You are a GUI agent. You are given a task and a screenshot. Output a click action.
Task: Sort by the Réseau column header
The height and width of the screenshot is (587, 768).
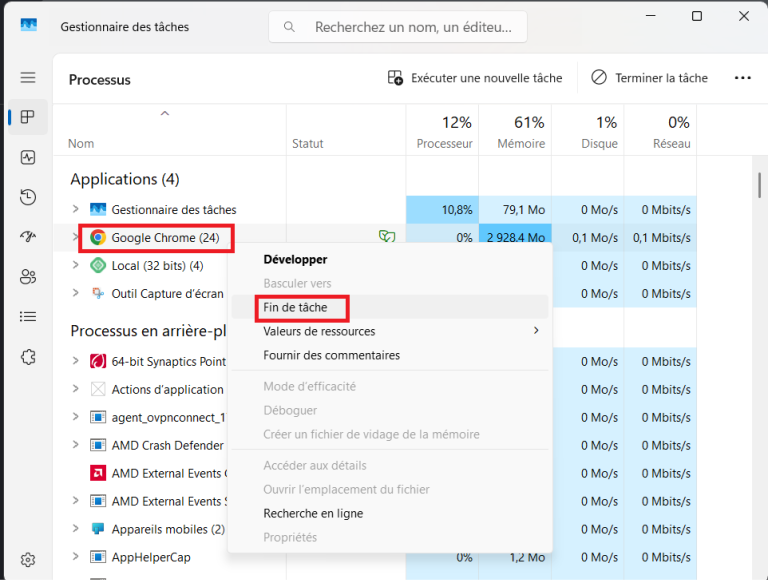click(660, 130)
